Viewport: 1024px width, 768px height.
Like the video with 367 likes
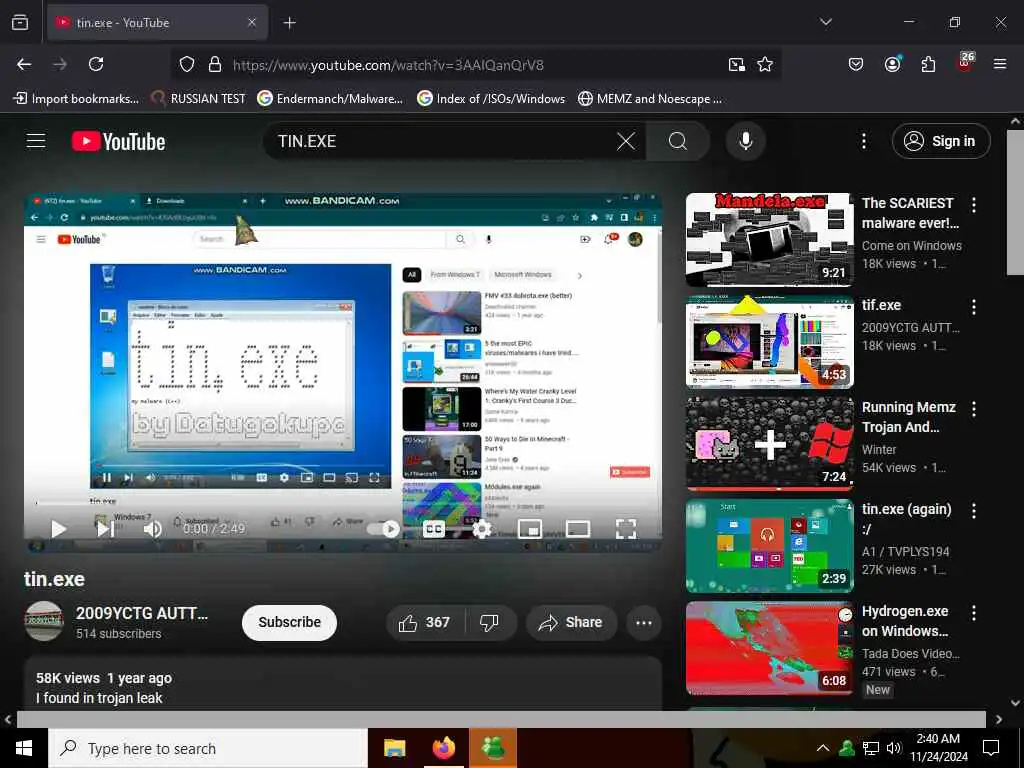[x=424, y=622]
